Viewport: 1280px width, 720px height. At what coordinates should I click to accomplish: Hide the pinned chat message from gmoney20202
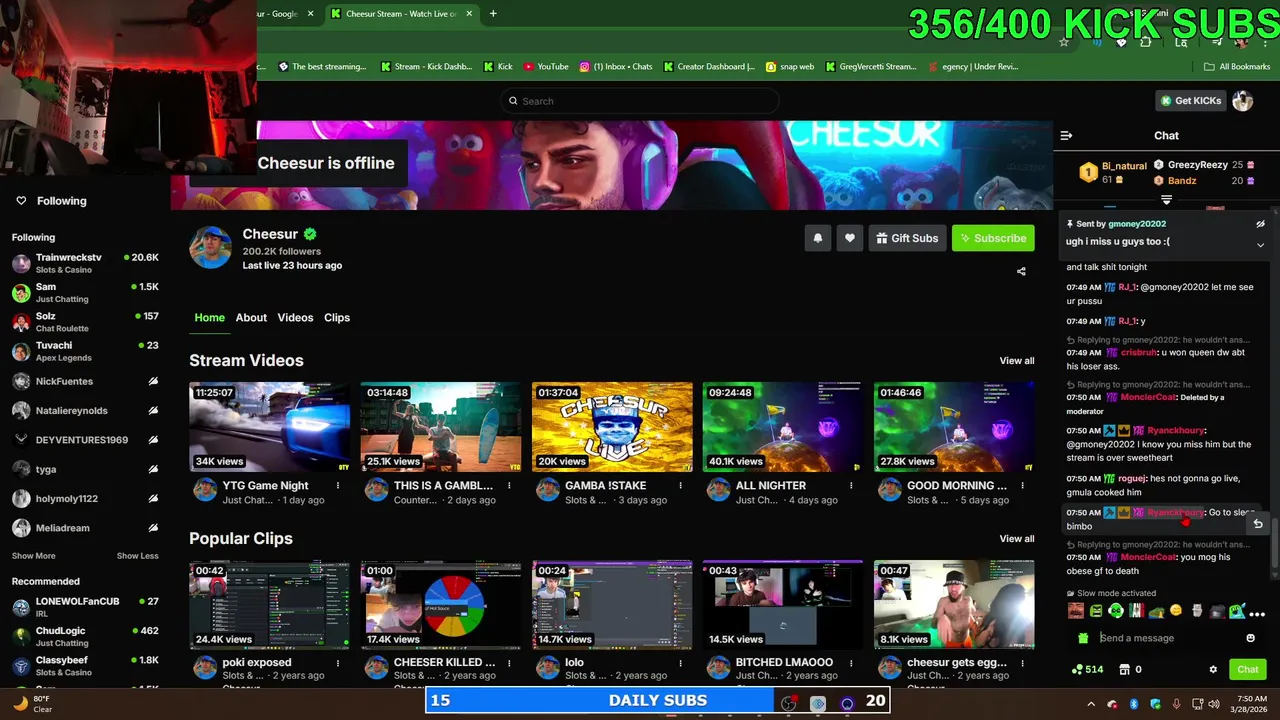pyautogui.click(x=1260, y=224)
